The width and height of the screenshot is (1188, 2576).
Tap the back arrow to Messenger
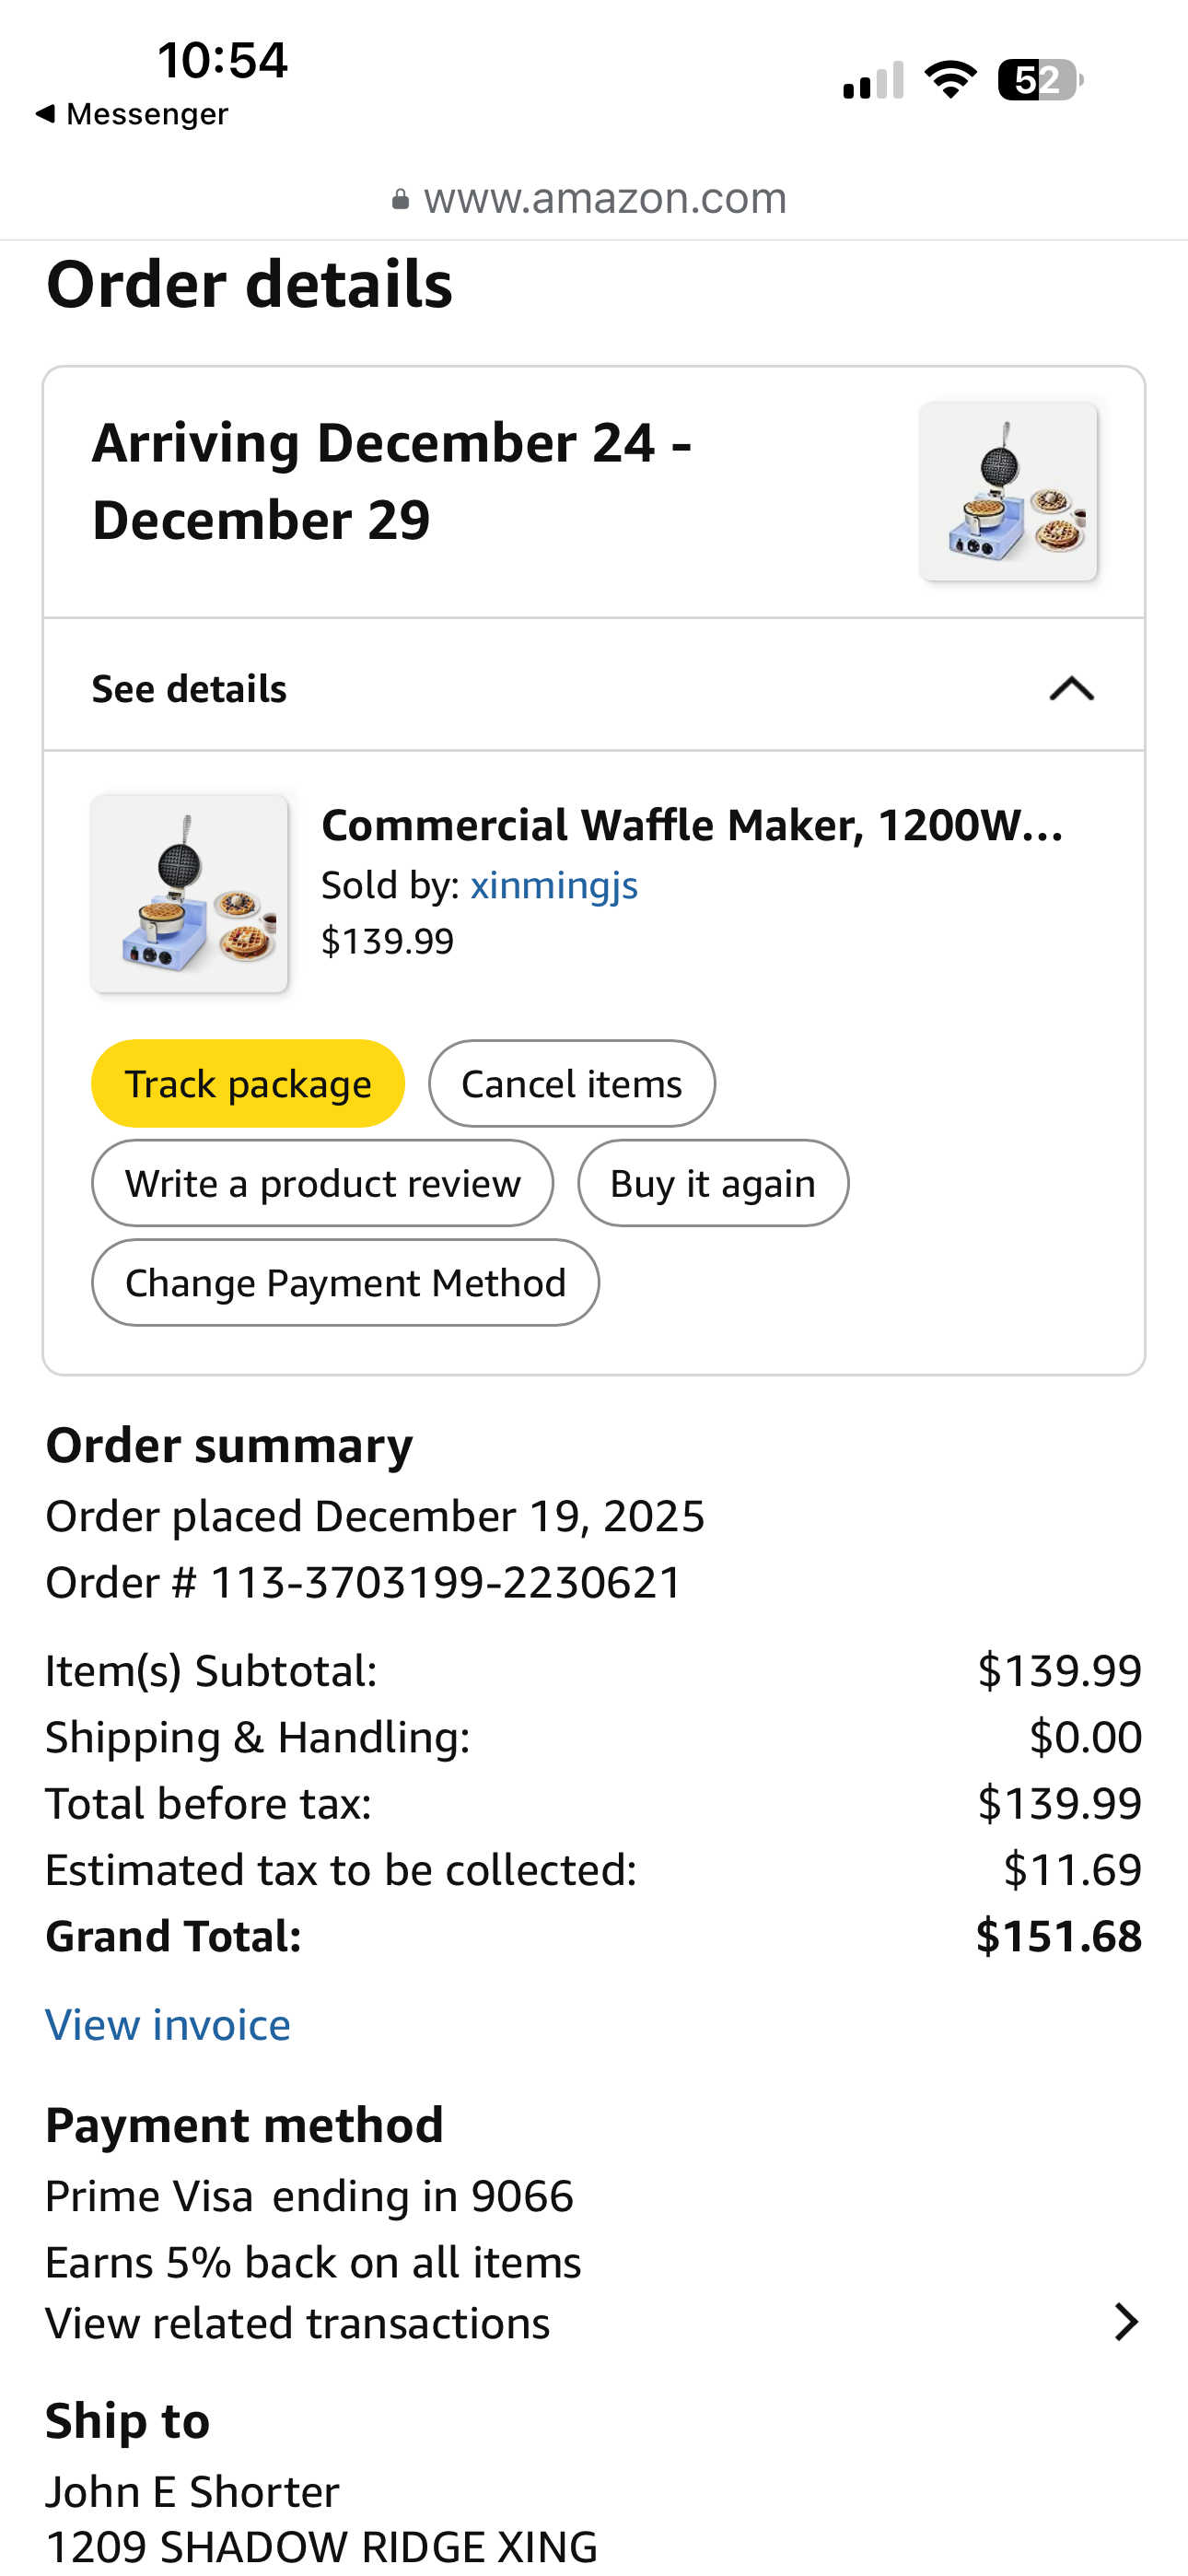pyautogui.click(x=46, y=114)
